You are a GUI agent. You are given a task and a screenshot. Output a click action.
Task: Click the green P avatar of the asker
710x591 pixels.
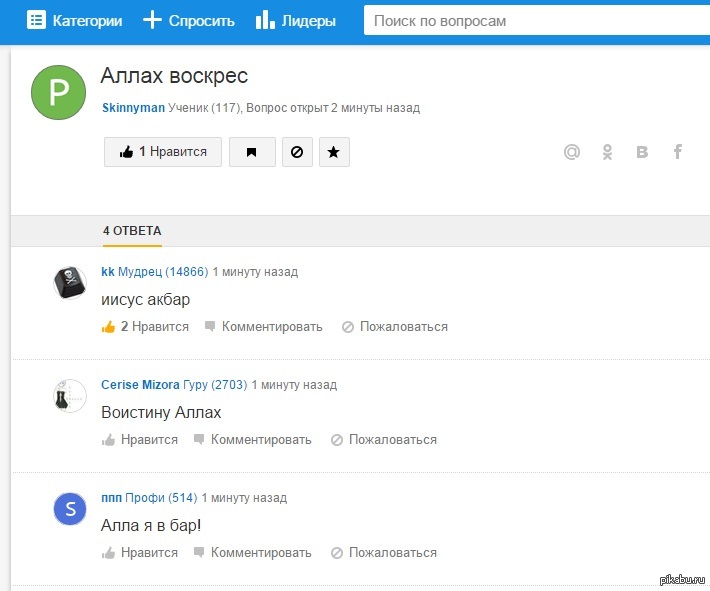(58, 92)
